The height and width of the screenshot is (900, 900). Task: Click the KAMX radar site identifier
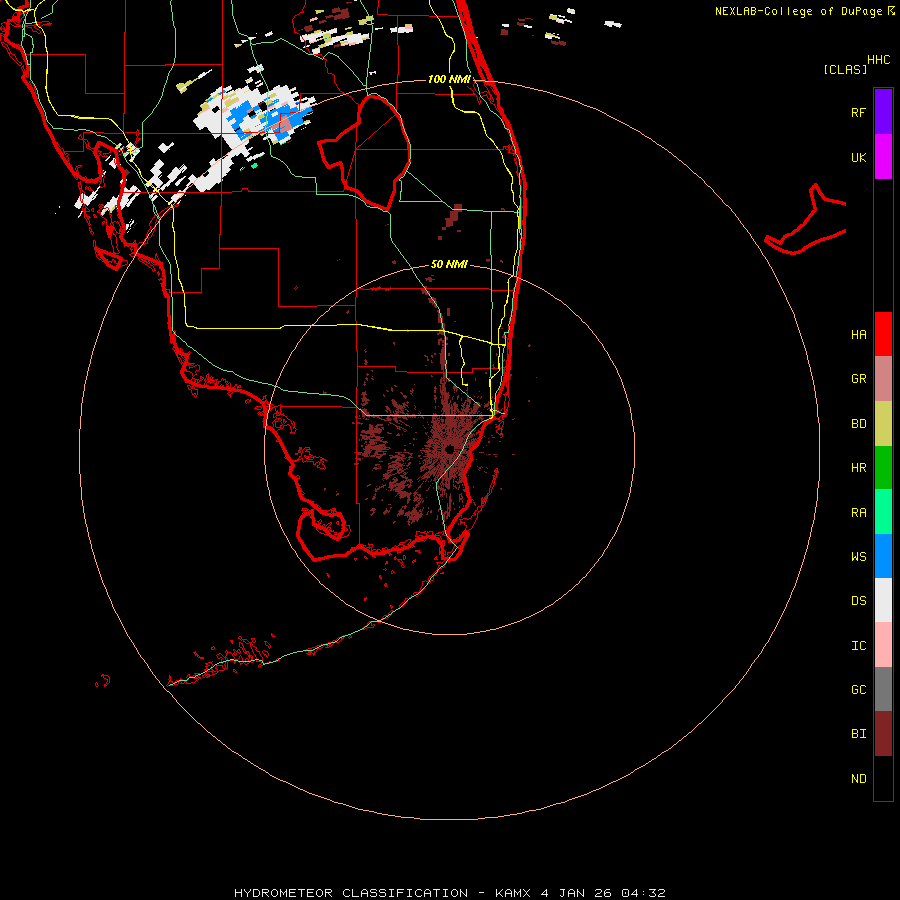coord(514,893)
